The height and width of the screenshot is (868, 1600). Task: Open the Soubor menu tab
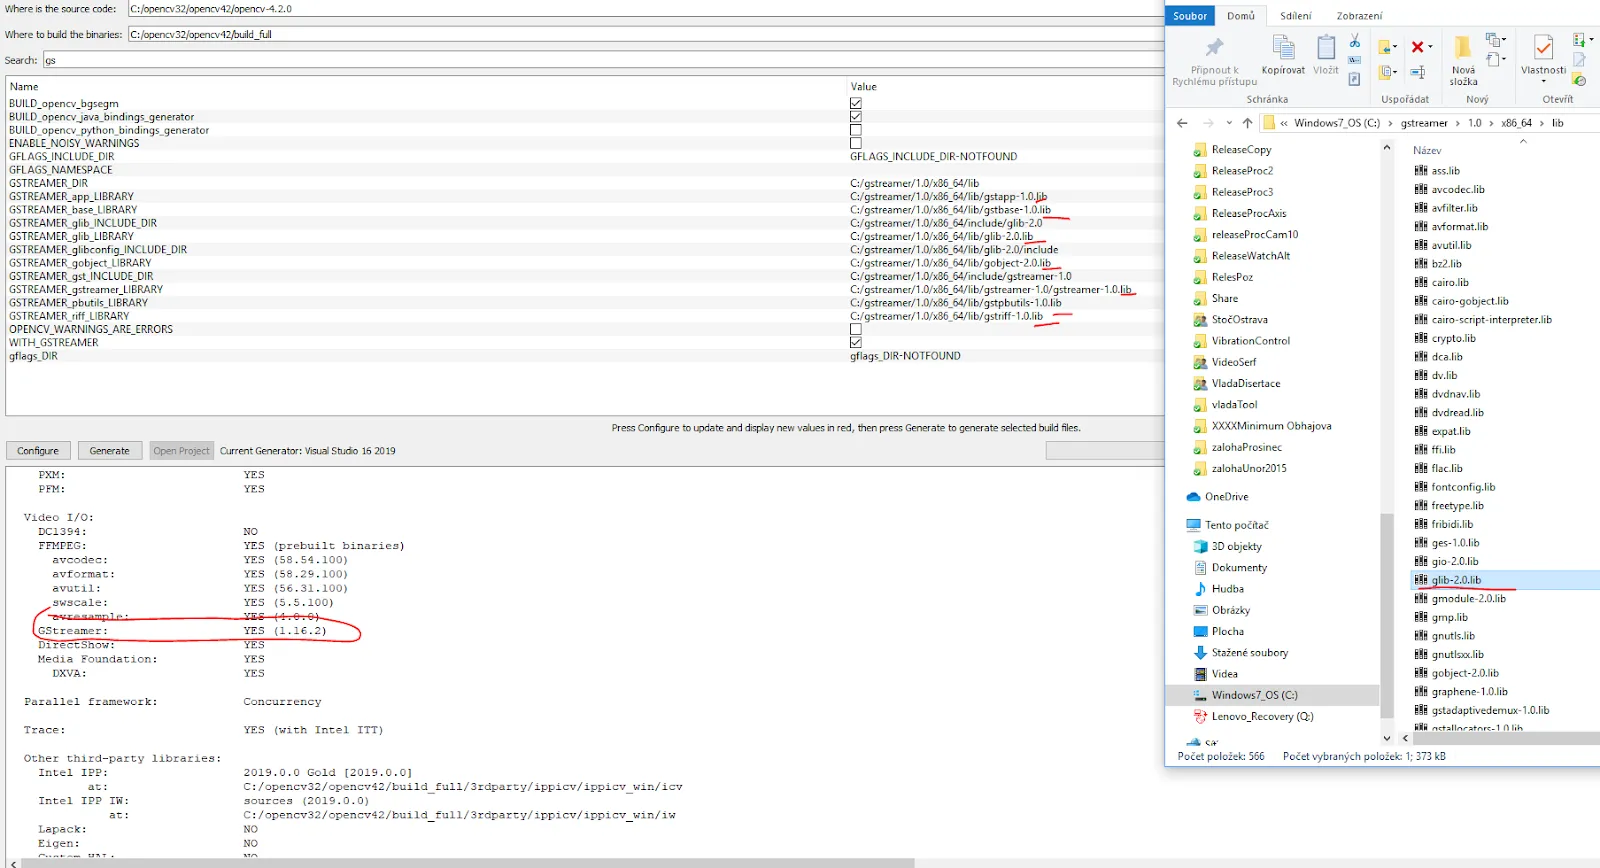tap(1190, 16)
